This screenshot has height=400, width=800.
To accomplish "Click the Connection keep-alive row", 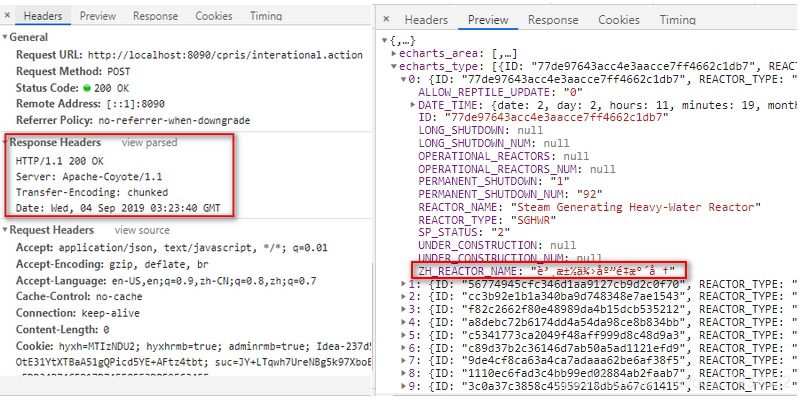I will [x=78, y=313].
